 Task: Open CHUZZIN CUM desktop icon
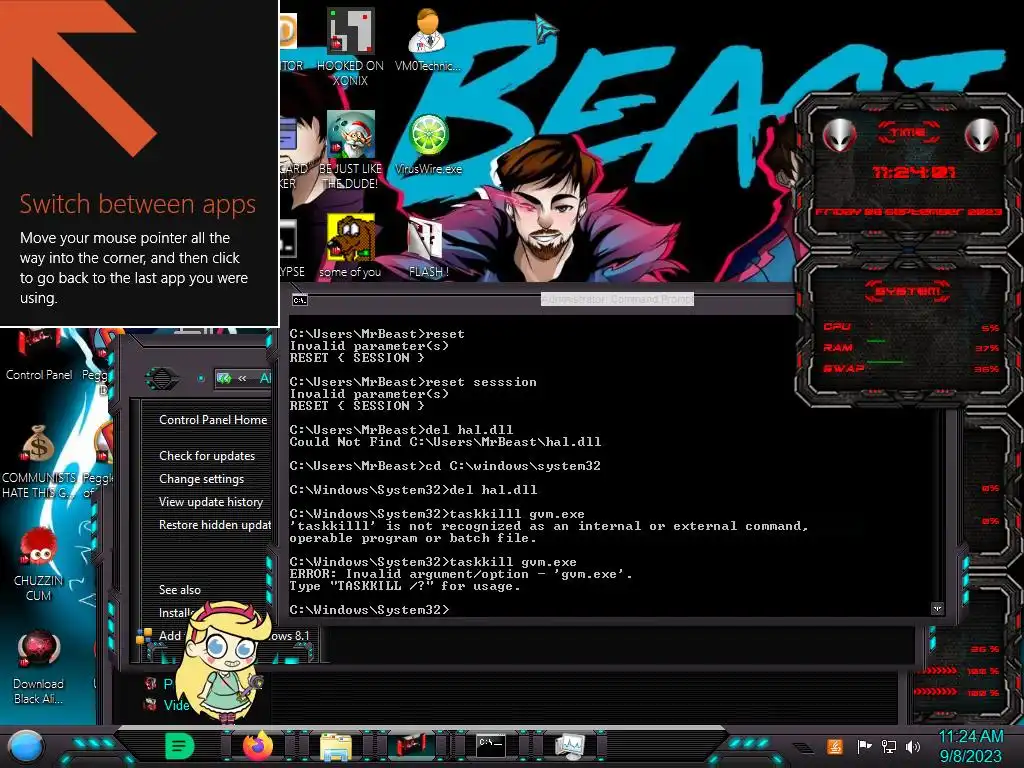click(39, 564)
